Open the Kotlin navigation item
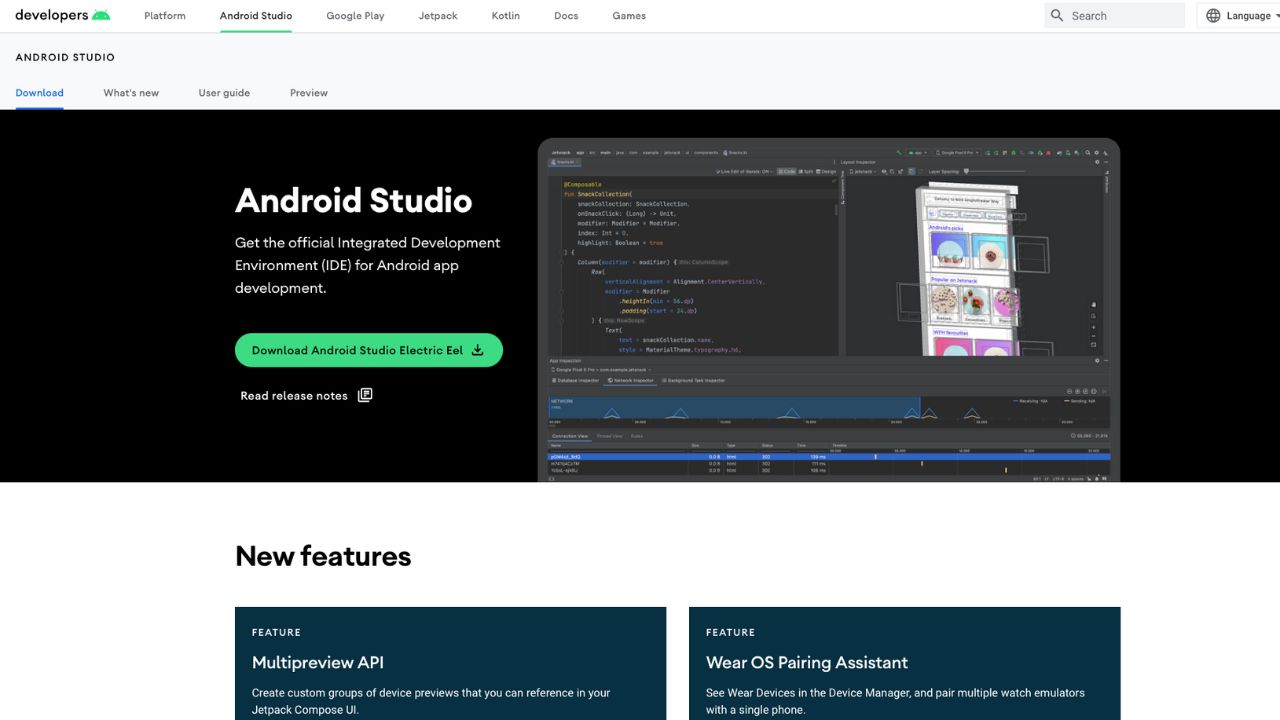The width and height of the screenshot is (1280, 720). coord(506,16)
